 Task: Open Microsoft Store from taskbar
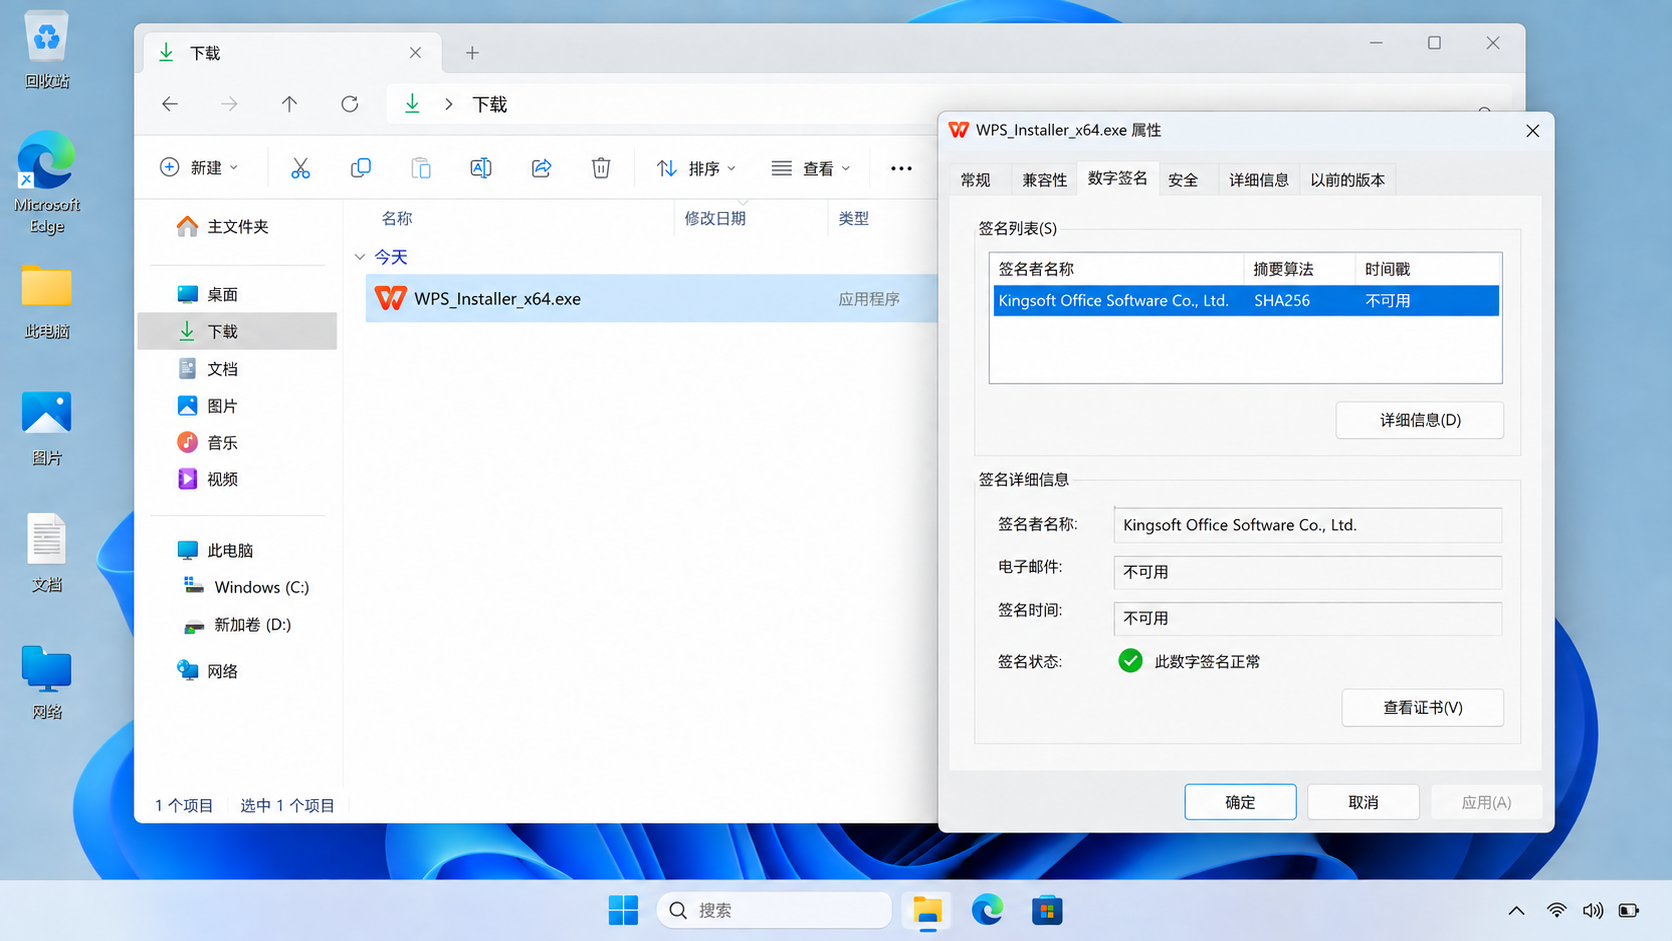tap(1047, 910)
